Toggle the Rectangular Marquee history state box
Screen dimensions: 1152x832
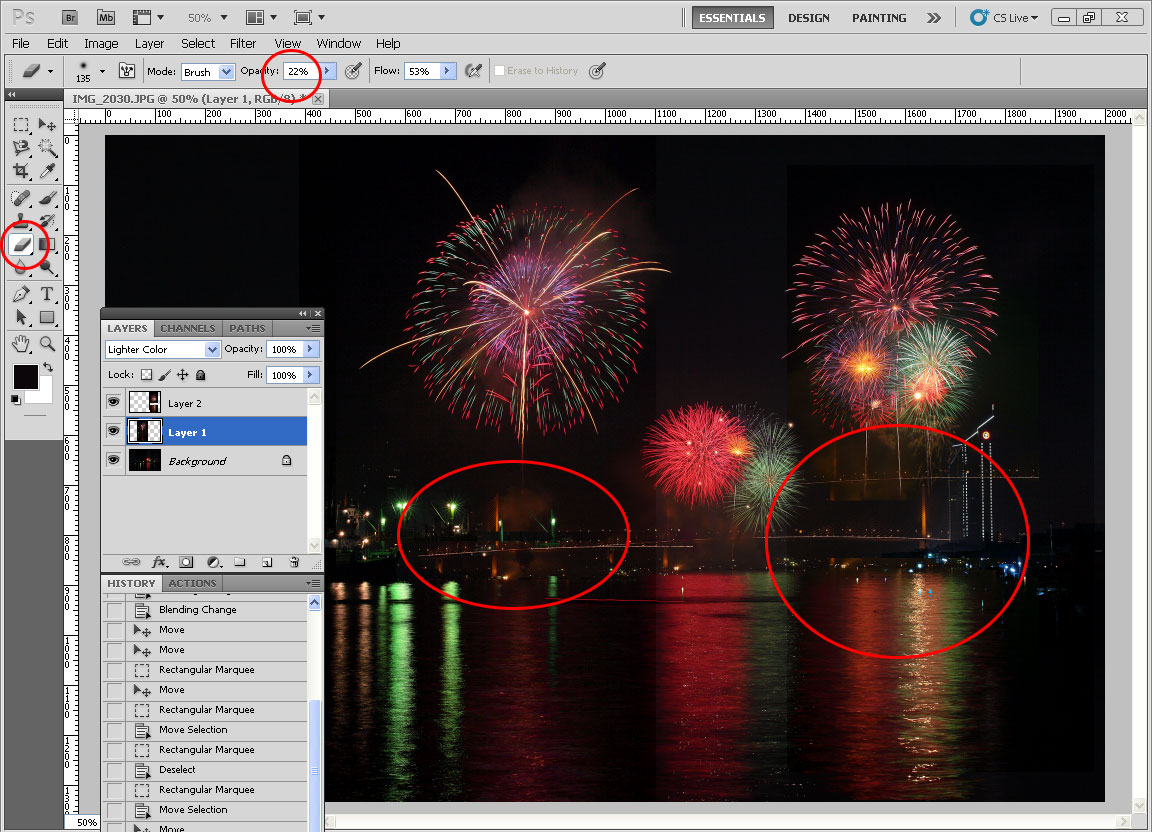tap(115, 670)
